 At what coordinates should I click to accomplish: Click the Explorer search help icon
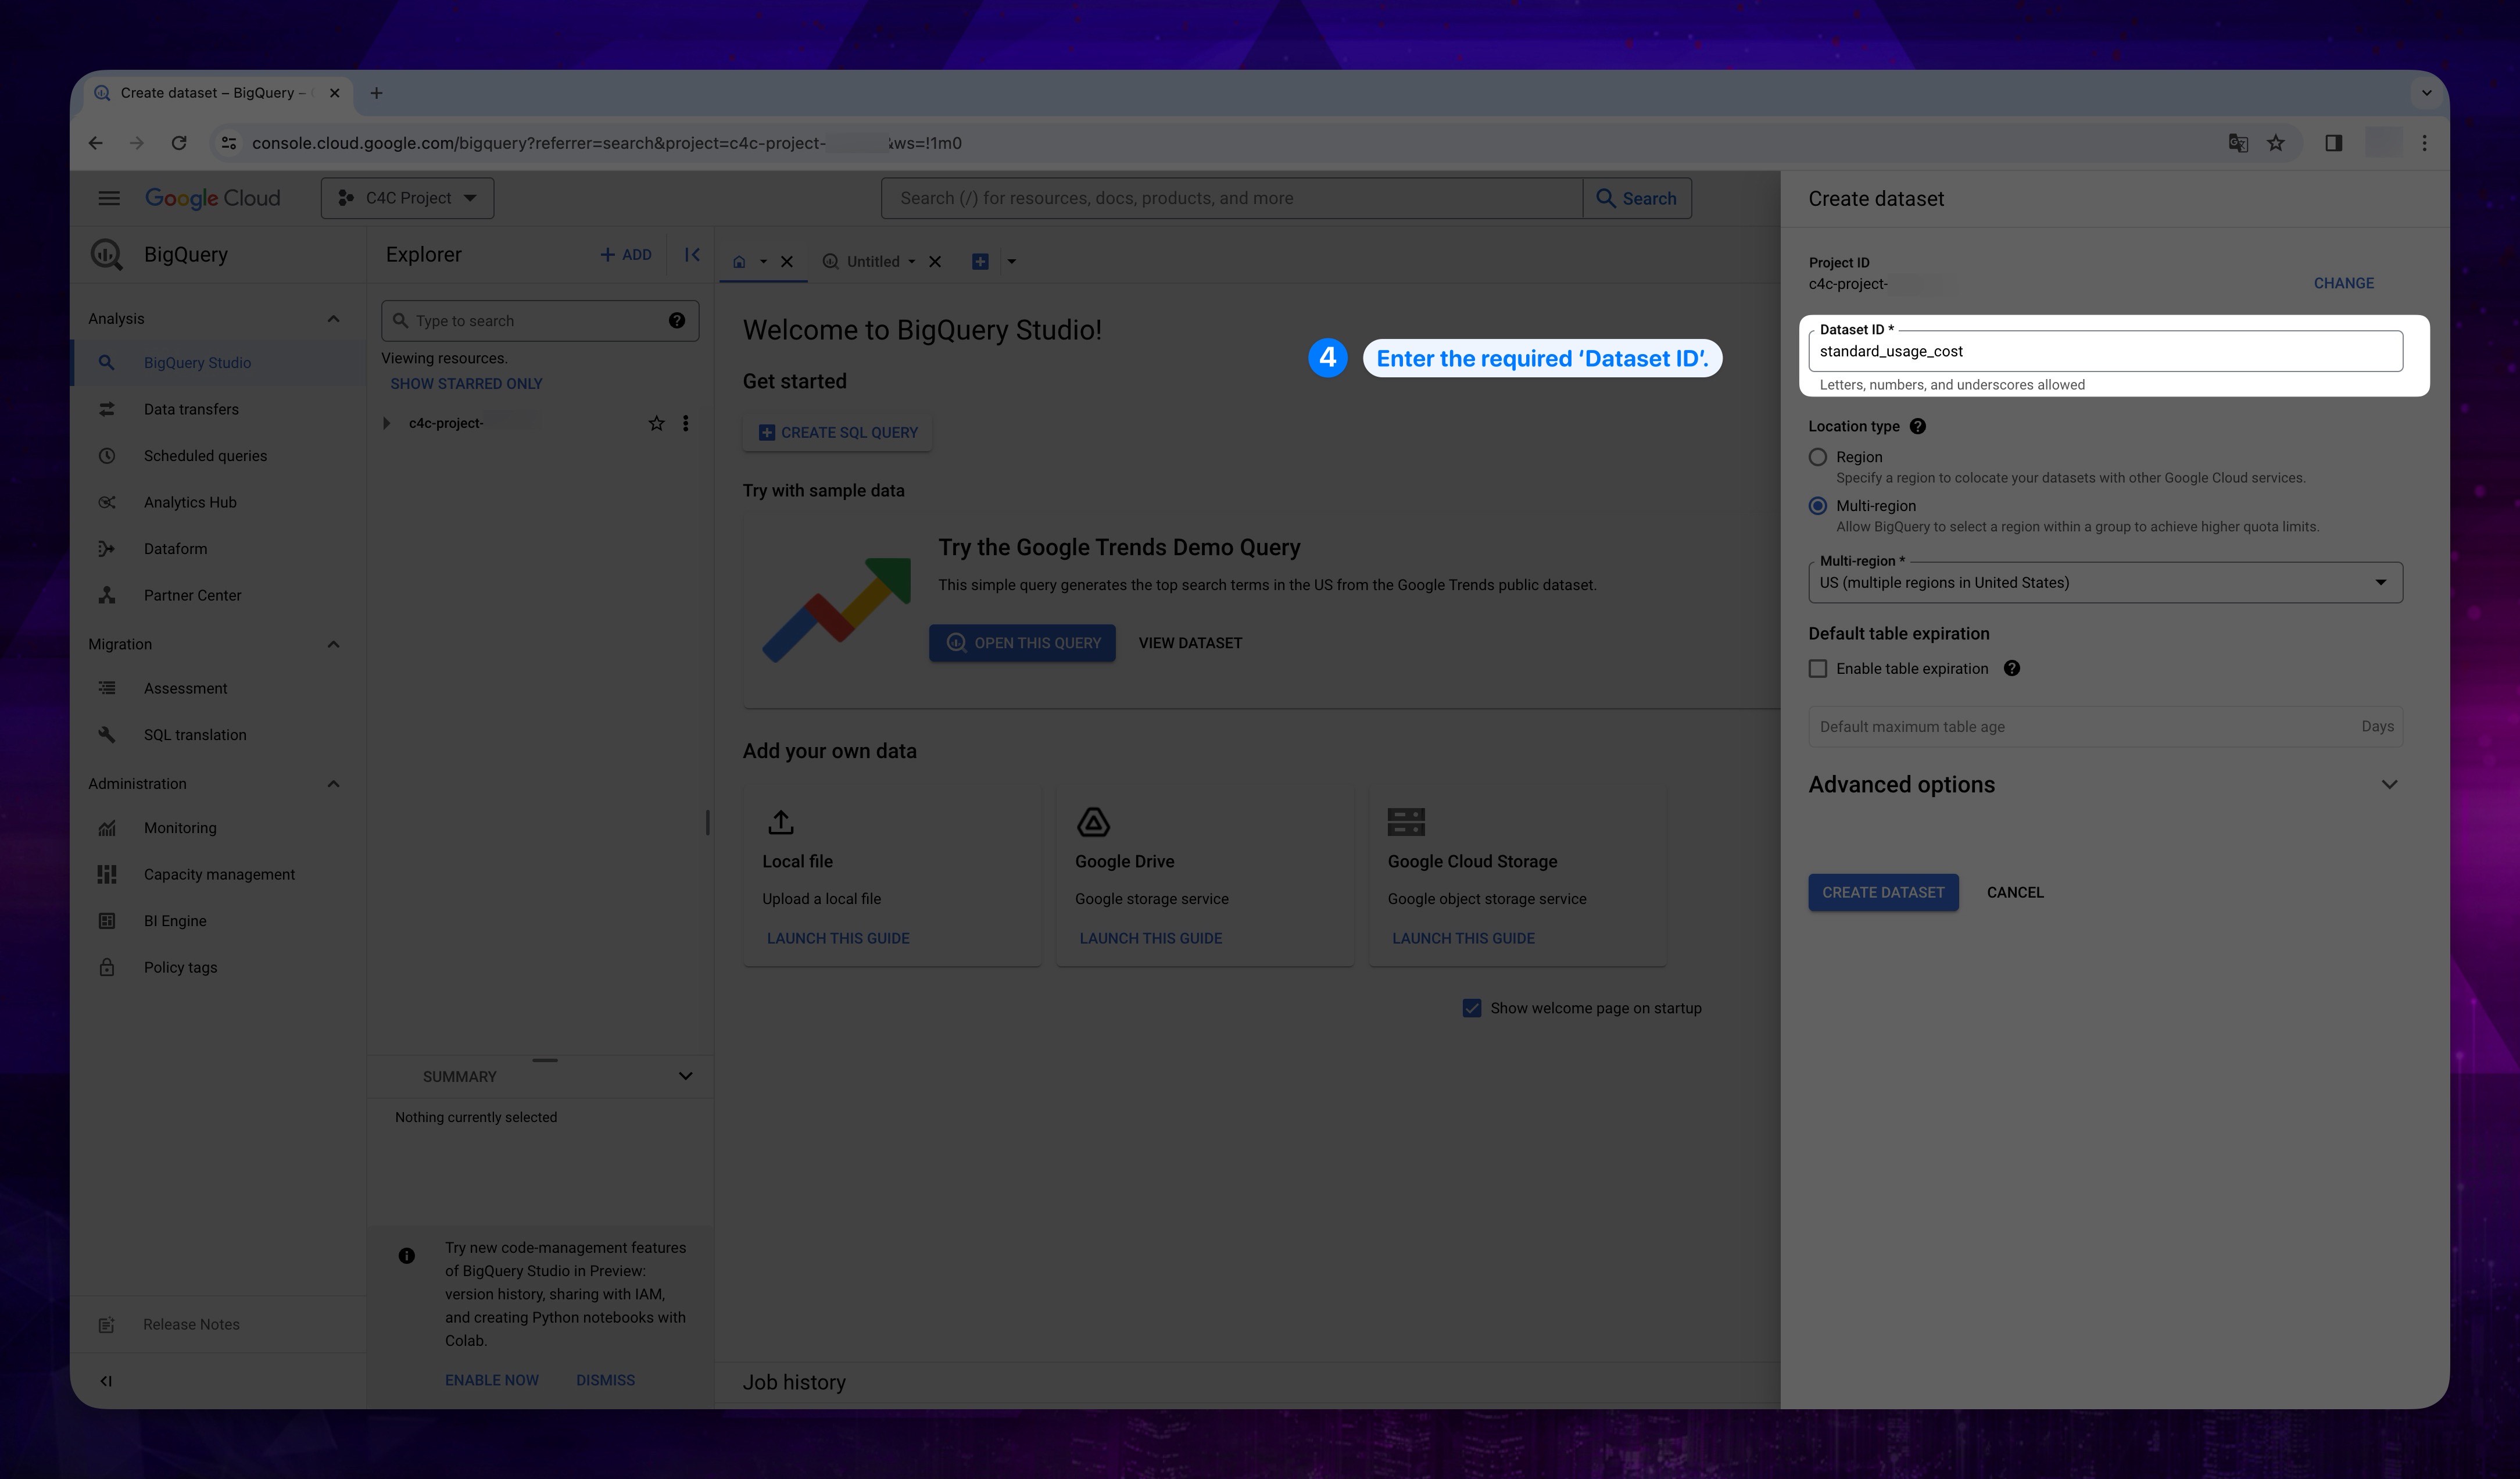[677, 321]
